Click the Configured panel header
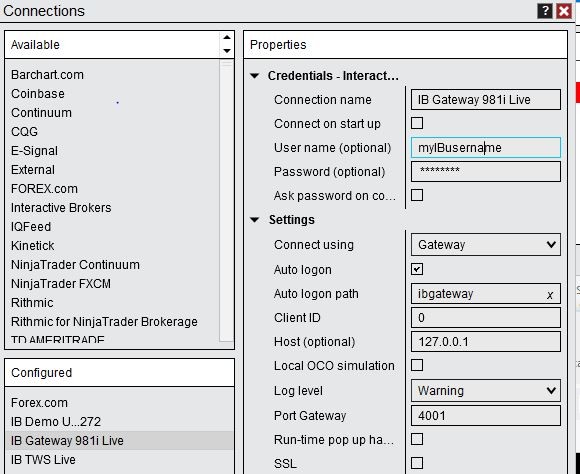 point(119,373)
